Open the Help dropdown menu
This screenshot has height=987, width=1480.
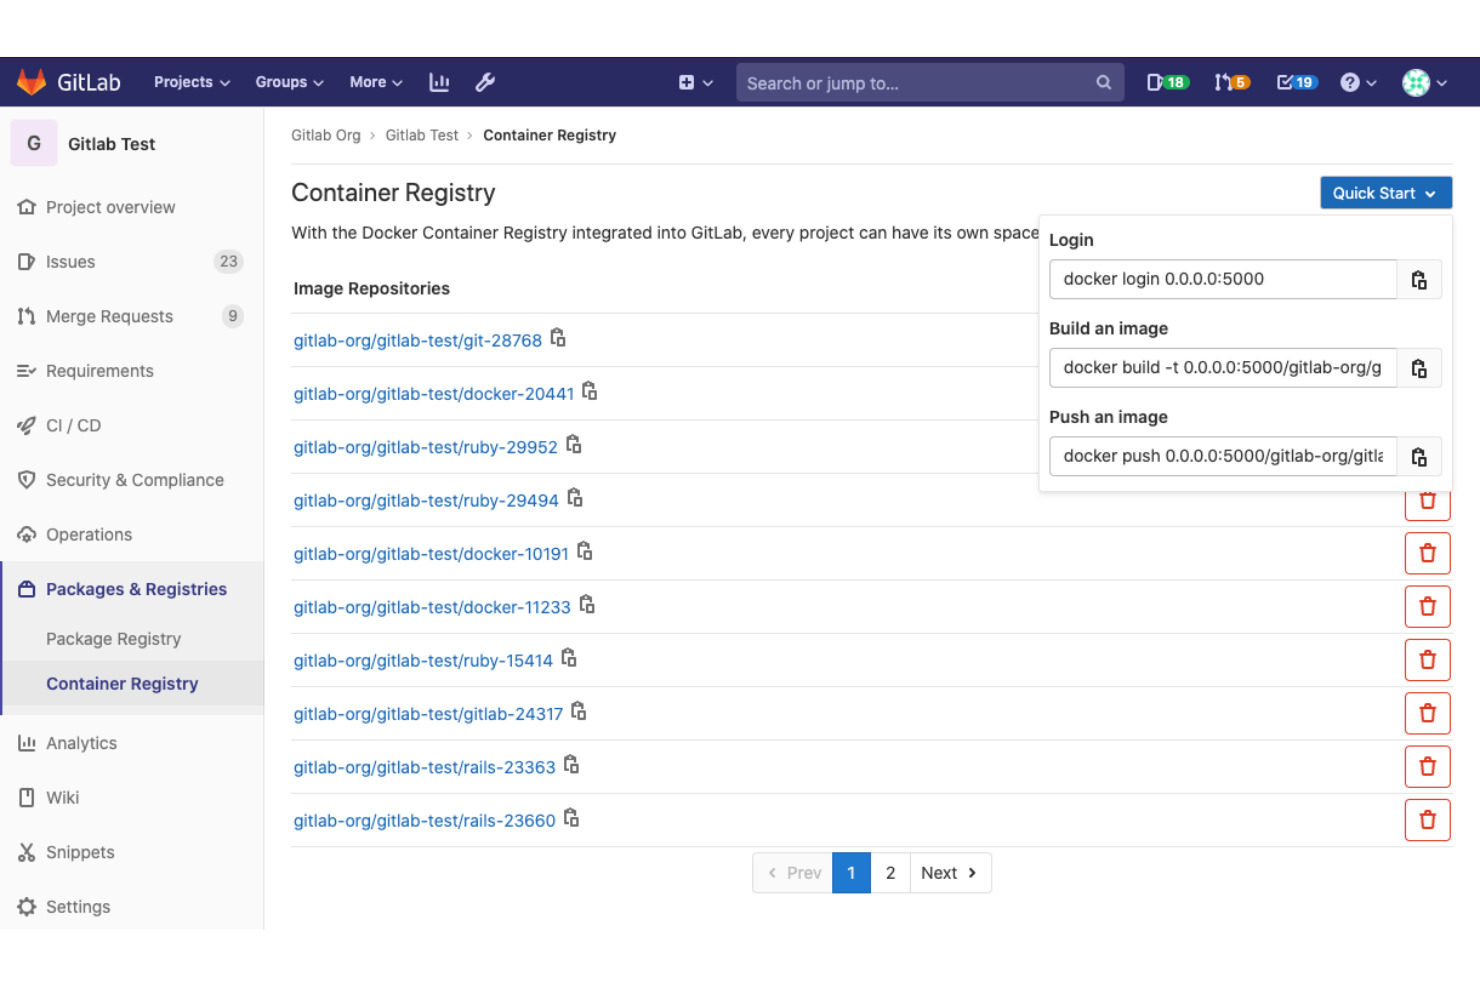(x=1358, y=82)
